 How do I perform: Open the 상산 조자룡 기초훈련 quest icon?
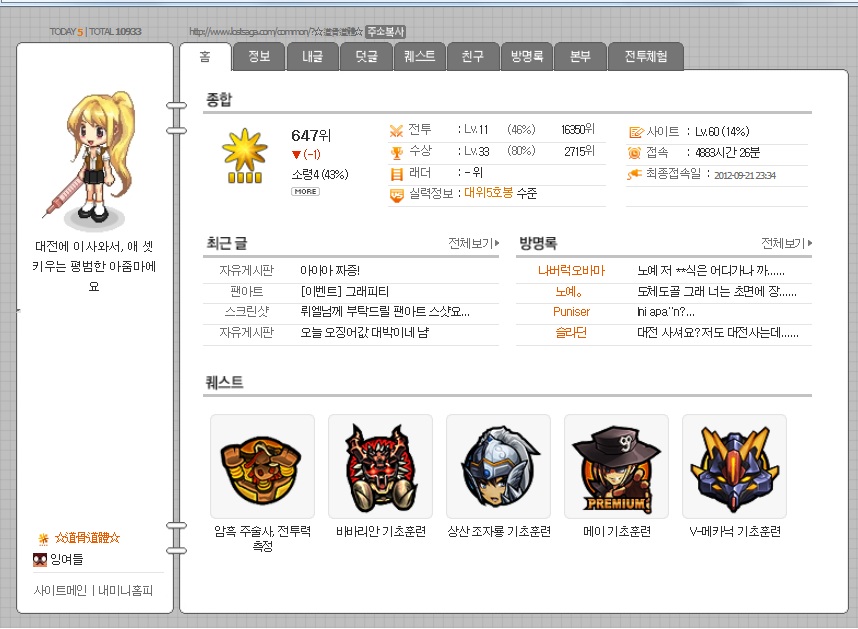[498, 466]
